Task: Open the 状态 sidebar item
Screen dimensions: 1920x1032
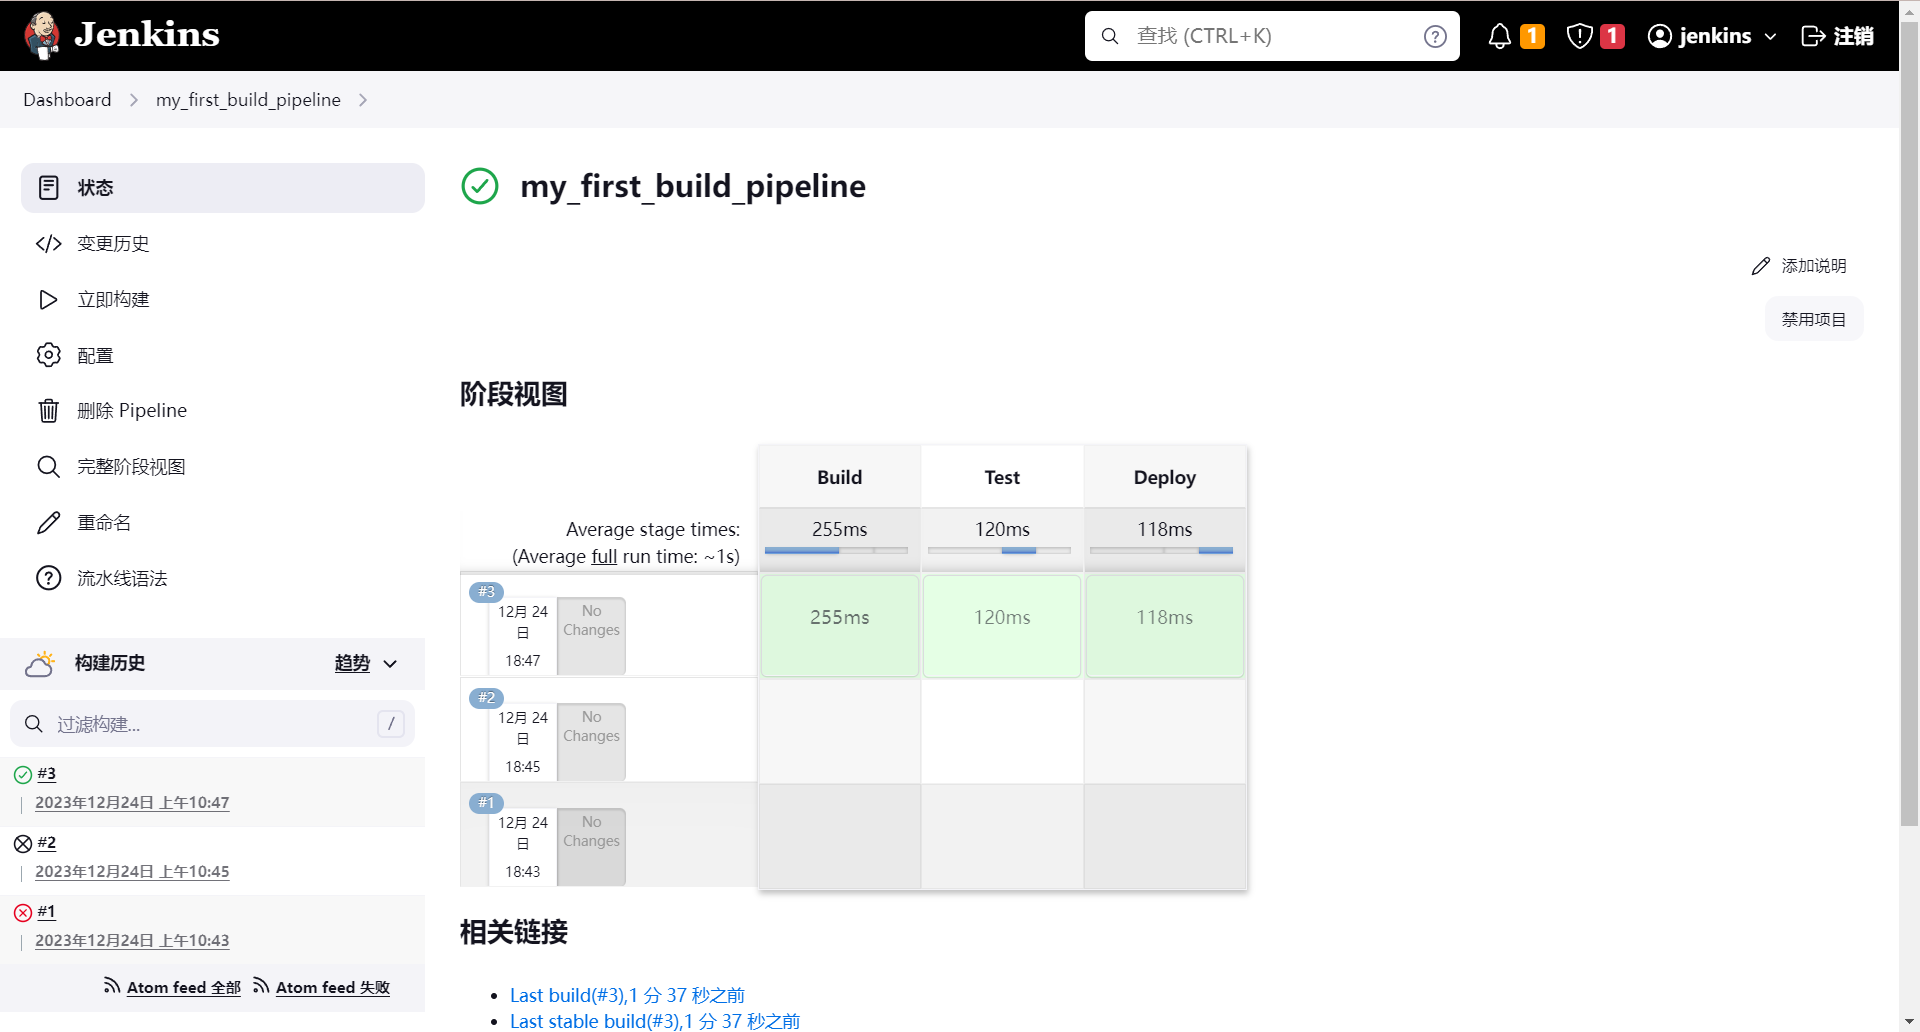Action: (x=223, y=188)
